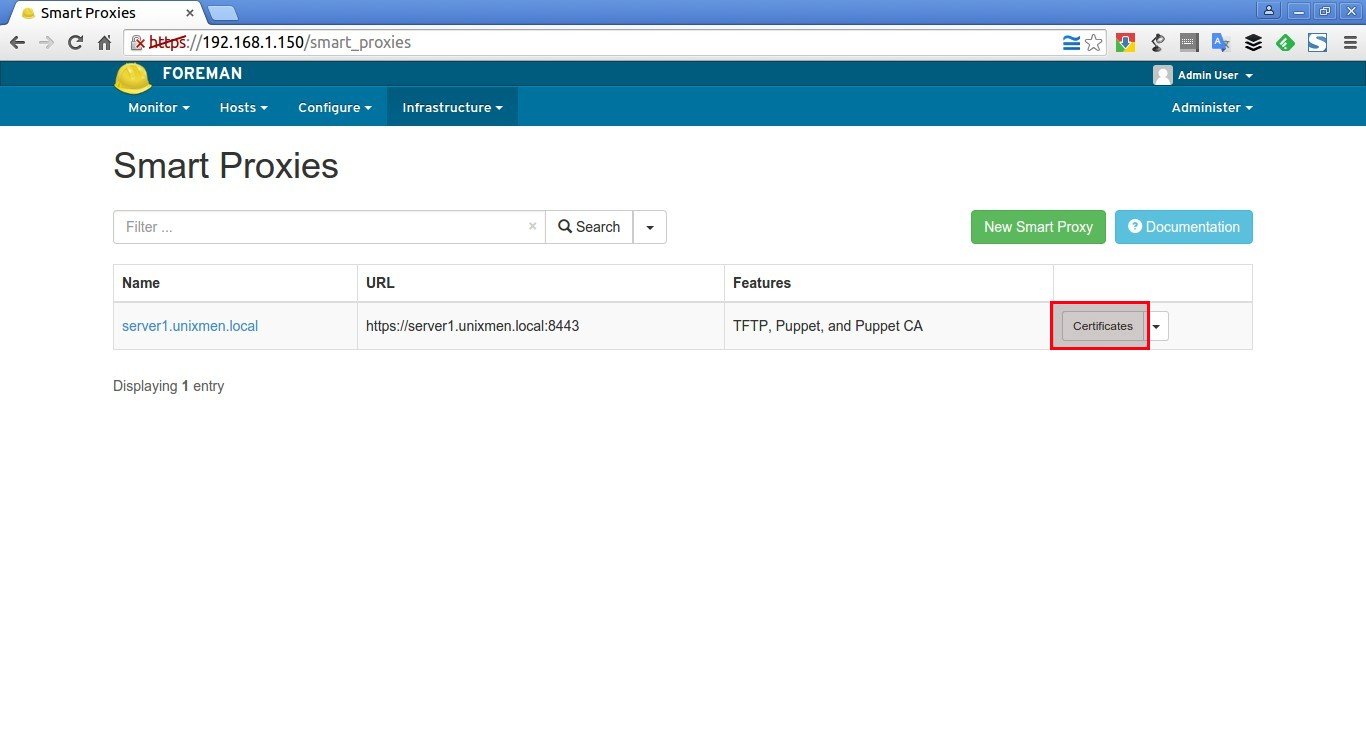
Task: Open the browser home page icon
Action: click(104, 43)
